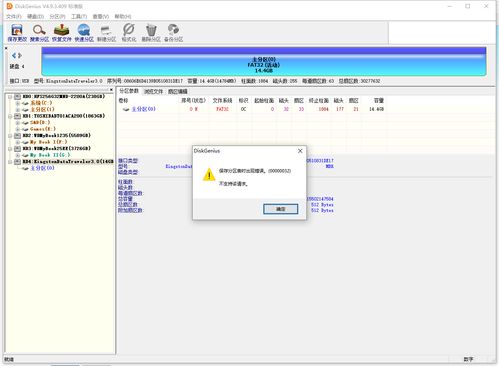Select the blue FAT32 partition bar
Screen dimensions: 499x366
(x=264, y=62)
